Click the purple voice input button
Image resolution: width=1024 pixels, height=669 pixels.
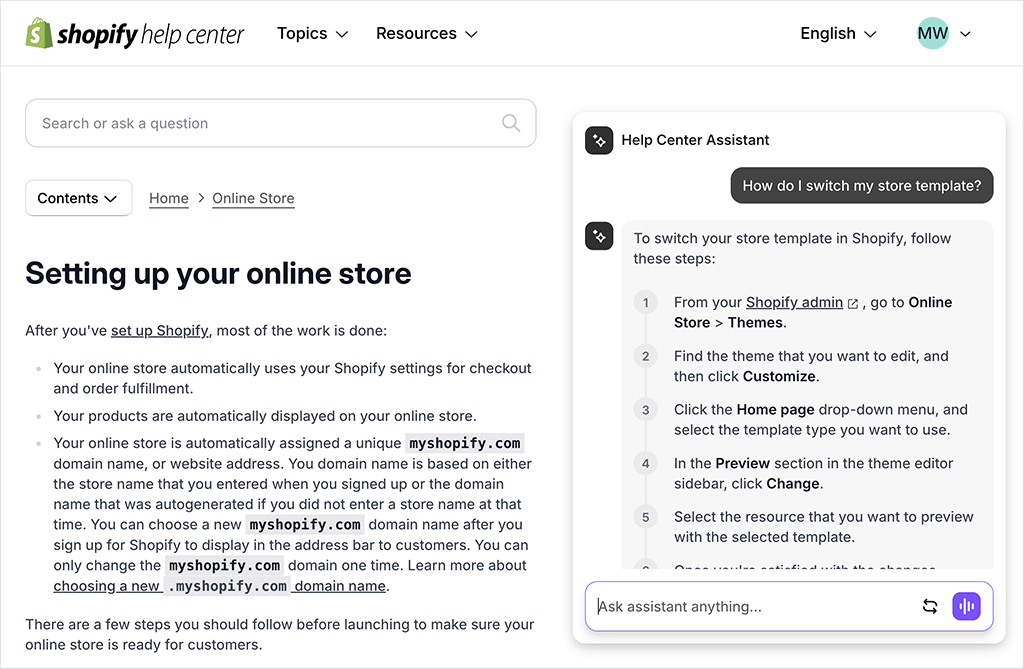tap(966, 606)
